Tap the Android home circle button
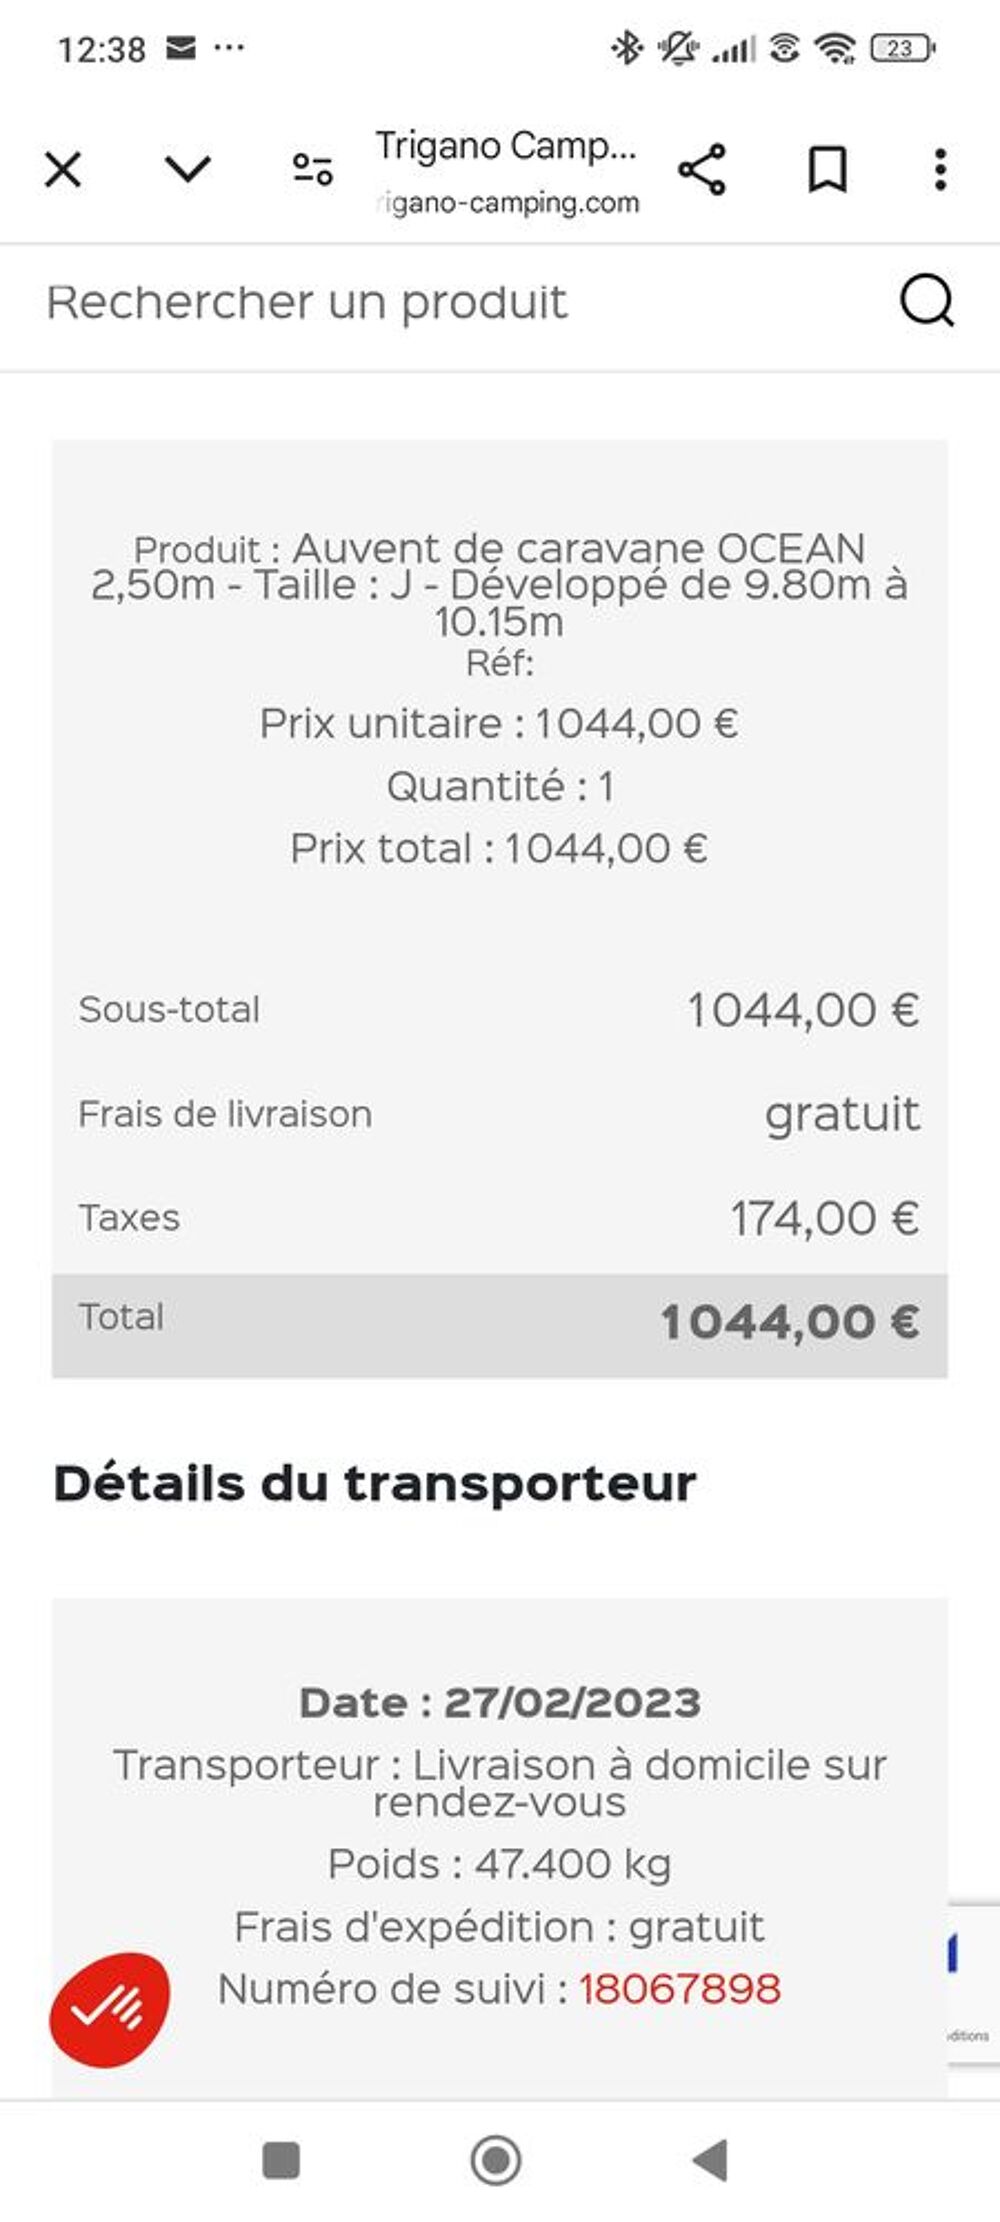This screenshot has height=2222, width=1000. tap(496, 2159)
